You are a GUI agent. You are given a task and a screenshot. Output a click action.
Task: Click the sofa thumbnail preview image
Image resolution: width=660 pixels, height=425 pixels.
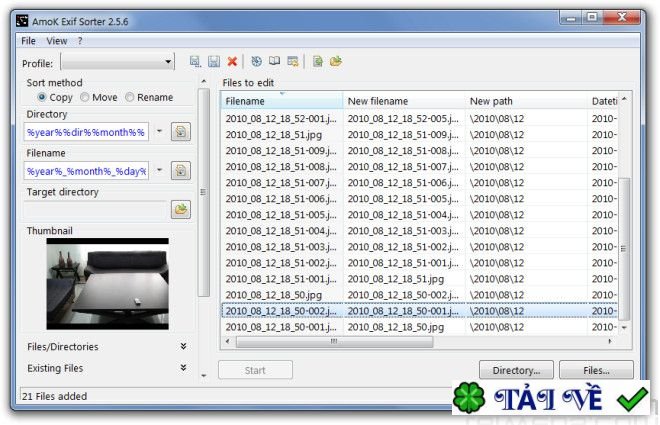click(x=107, y=284)
